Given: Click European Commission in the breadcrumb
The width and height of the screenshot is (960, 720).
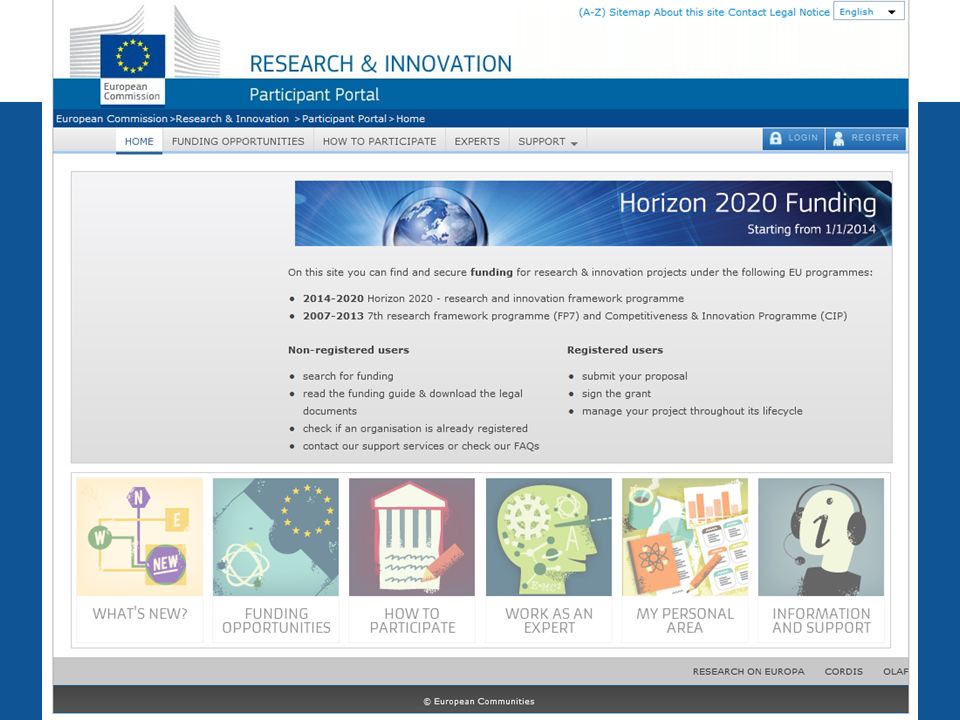Looking at the screenshot, I should click(x=111, y=119).
